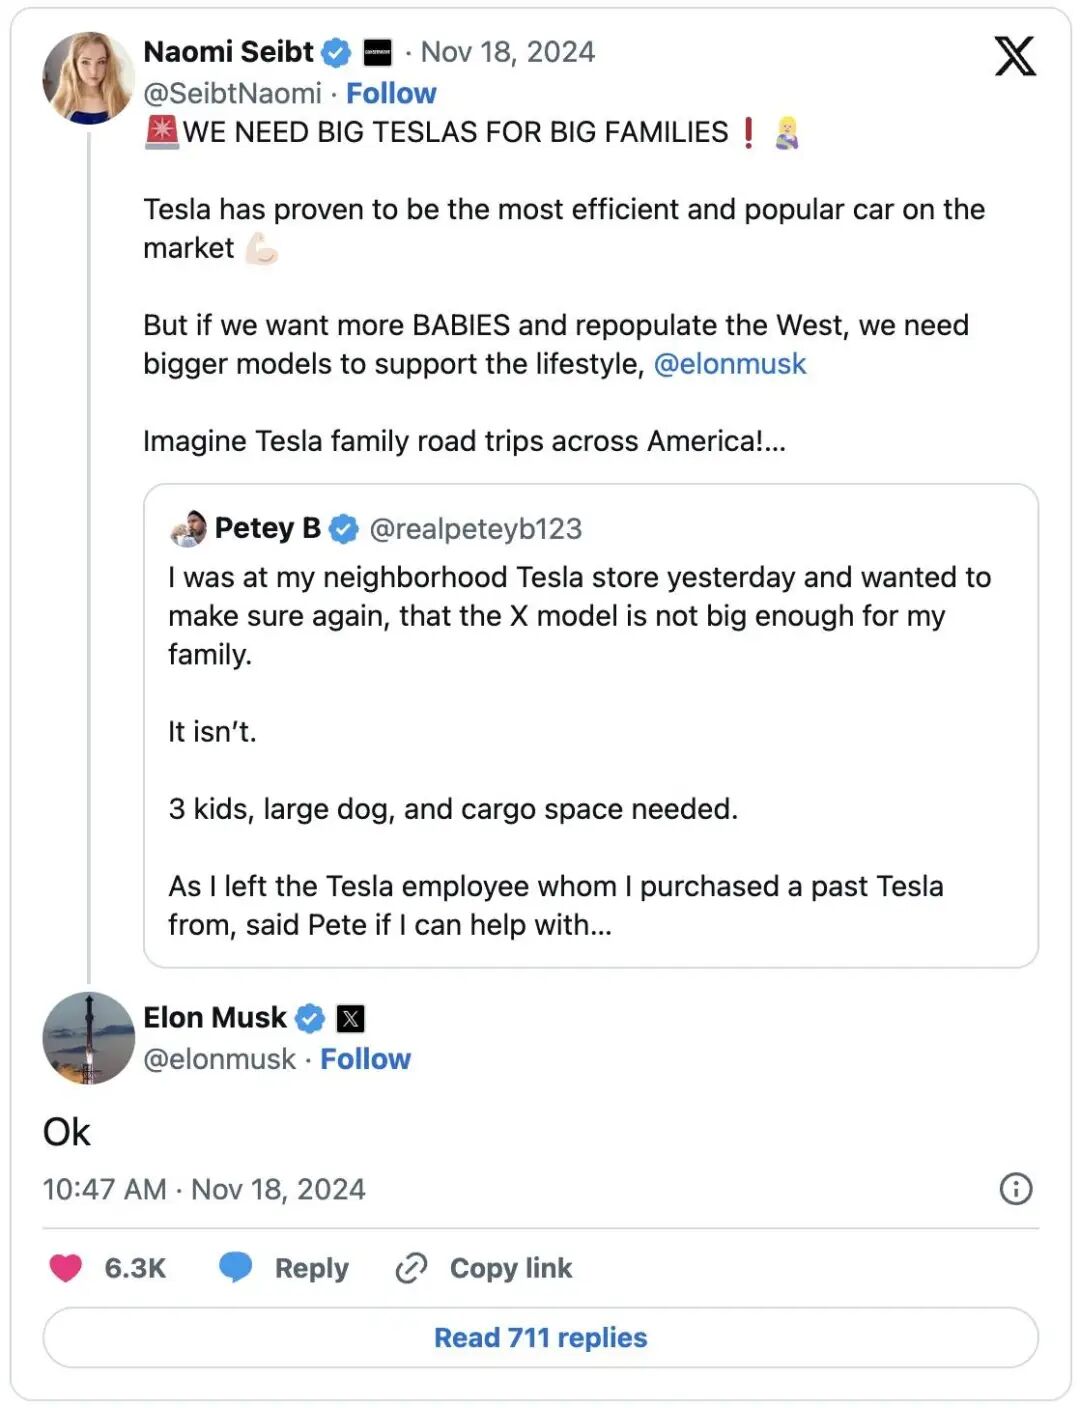
Task: Open Naomi Seibt's profile photo
Action: [88, 78]
